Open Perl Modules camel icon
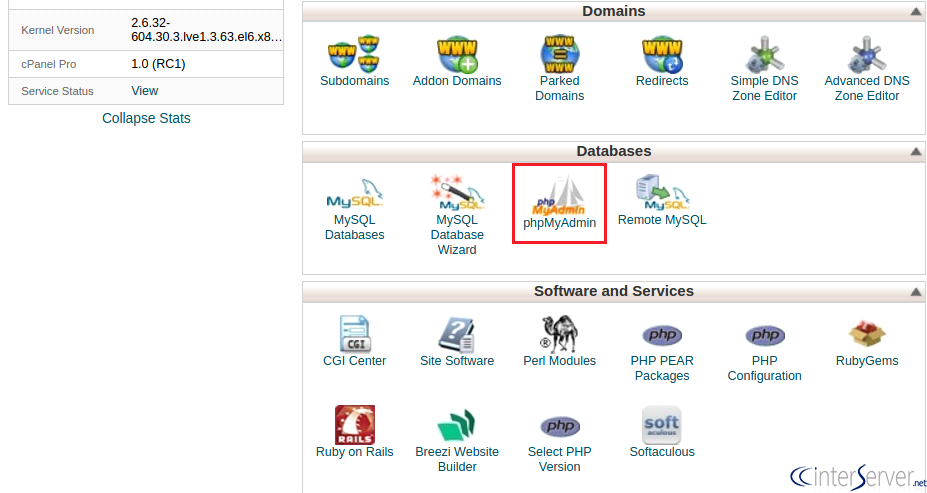The height and width of the screenshot is (493, 927). [559, 334]
